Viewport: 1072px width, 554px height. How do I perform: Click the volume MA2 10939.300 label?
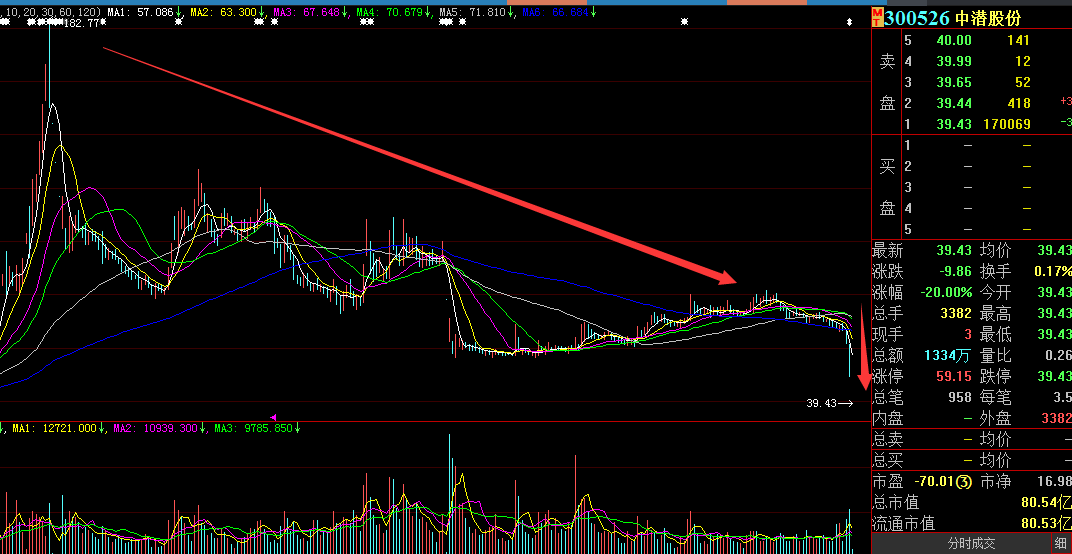click(x=150, y=428)
